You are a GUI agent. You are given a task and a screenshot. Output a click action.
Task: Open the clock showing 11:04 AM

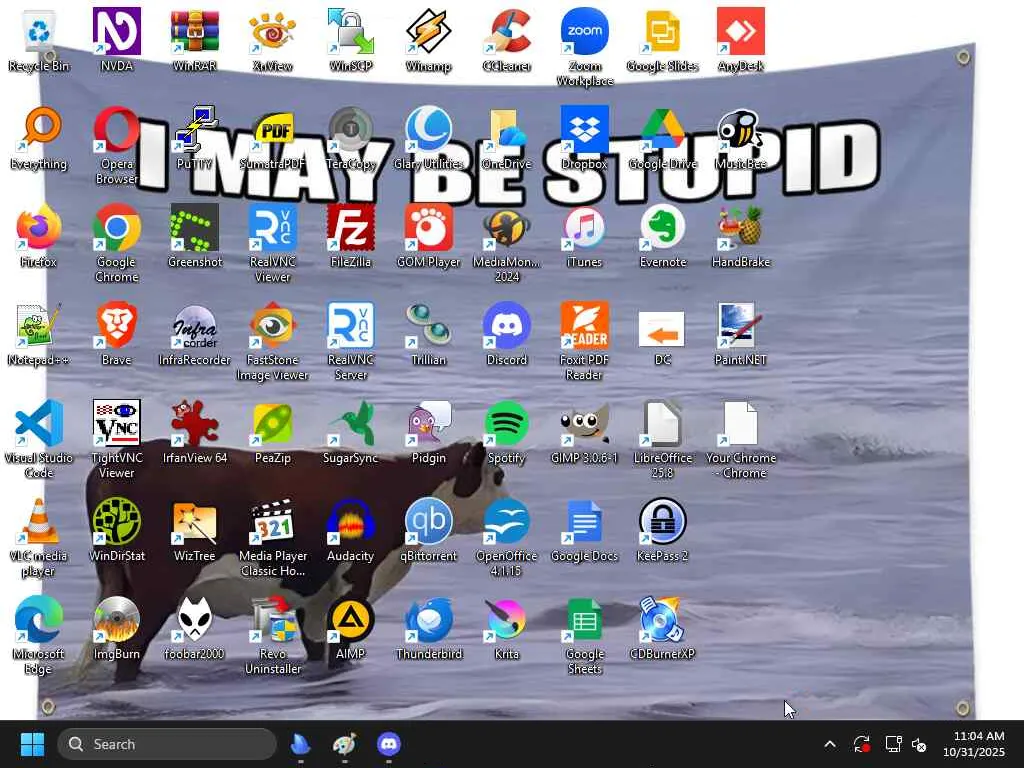click(974, 744)
